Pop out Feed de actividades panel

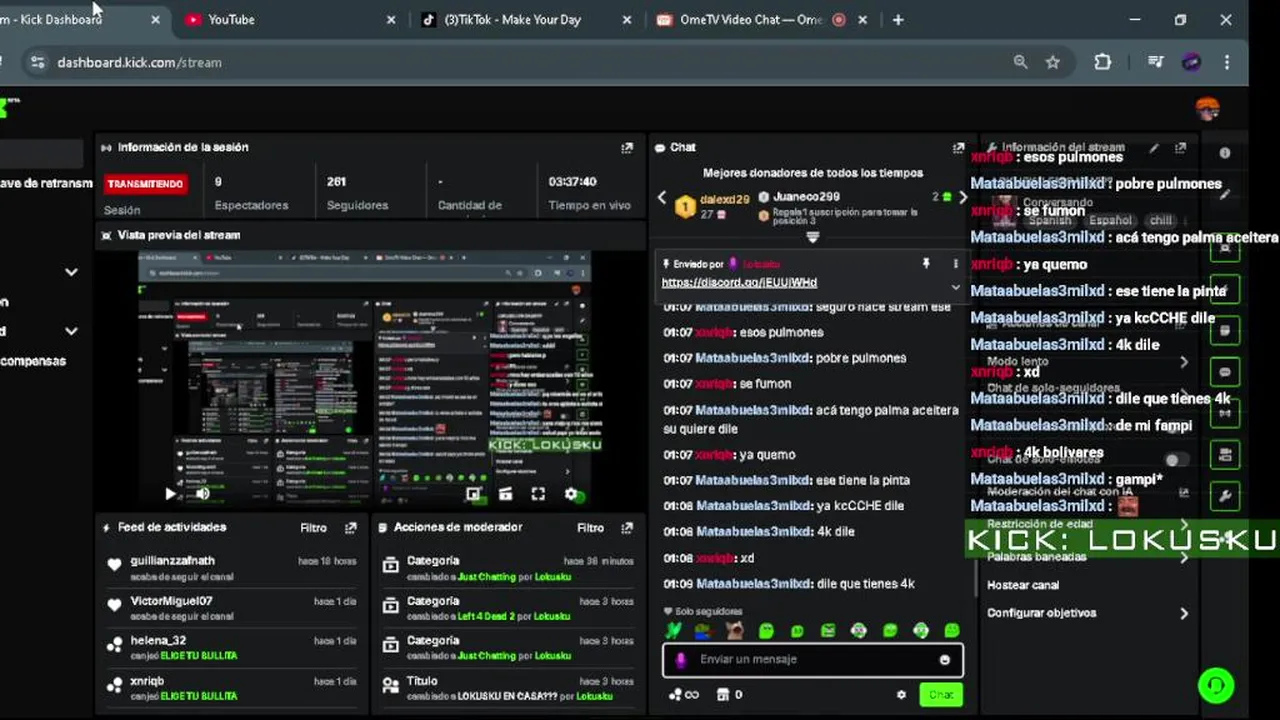350,528
